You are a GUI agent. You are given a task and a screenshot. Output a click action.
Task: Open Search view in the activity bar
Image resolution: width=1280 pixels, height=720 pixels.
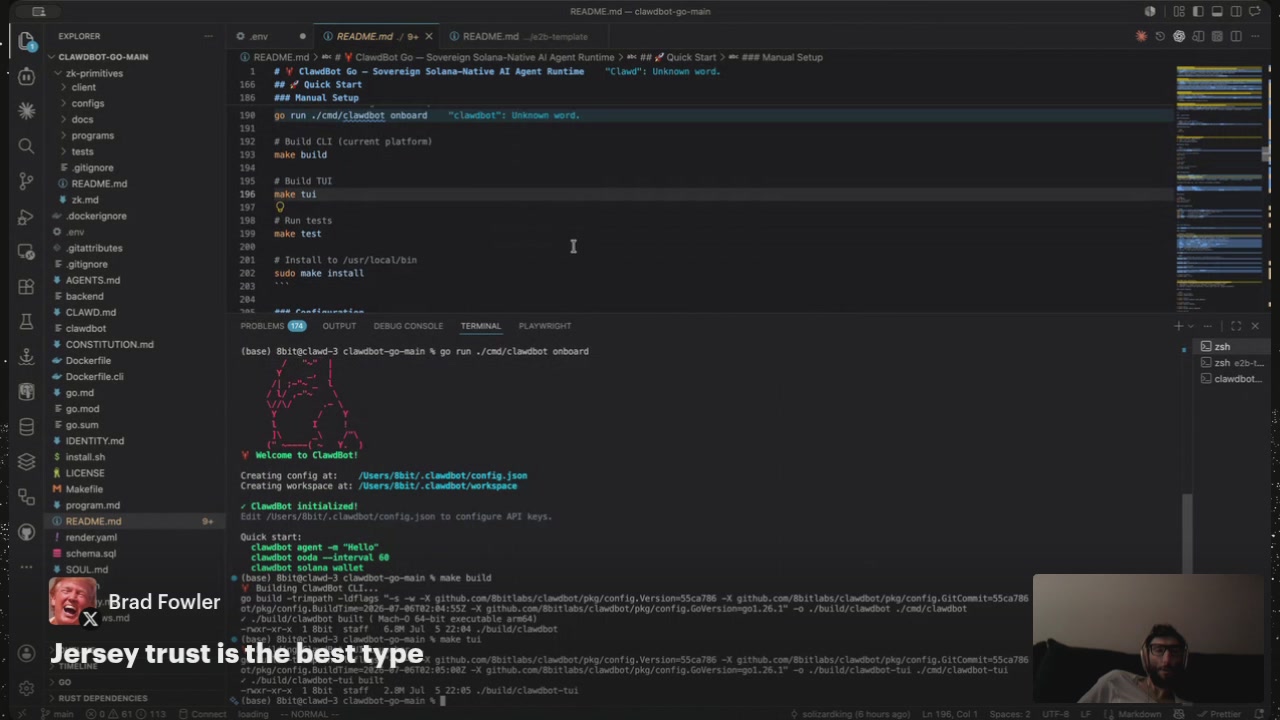point(27,146)
